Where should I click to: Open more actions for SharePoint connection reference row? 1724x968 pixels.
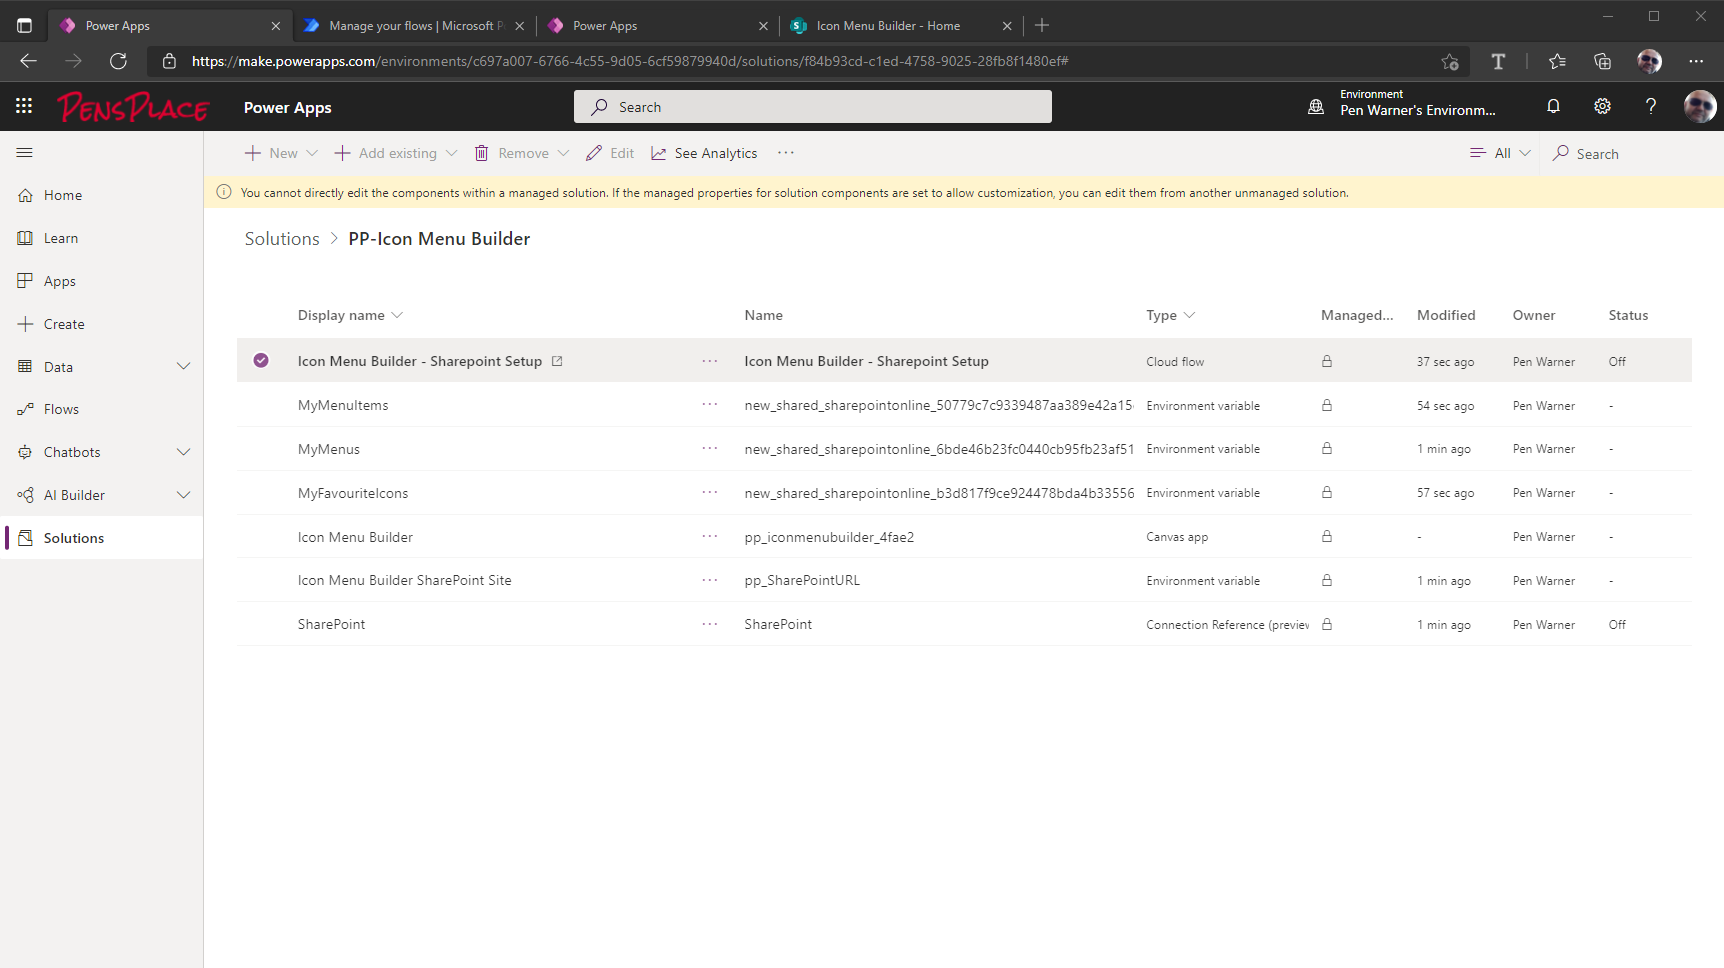tap(710, 624)
